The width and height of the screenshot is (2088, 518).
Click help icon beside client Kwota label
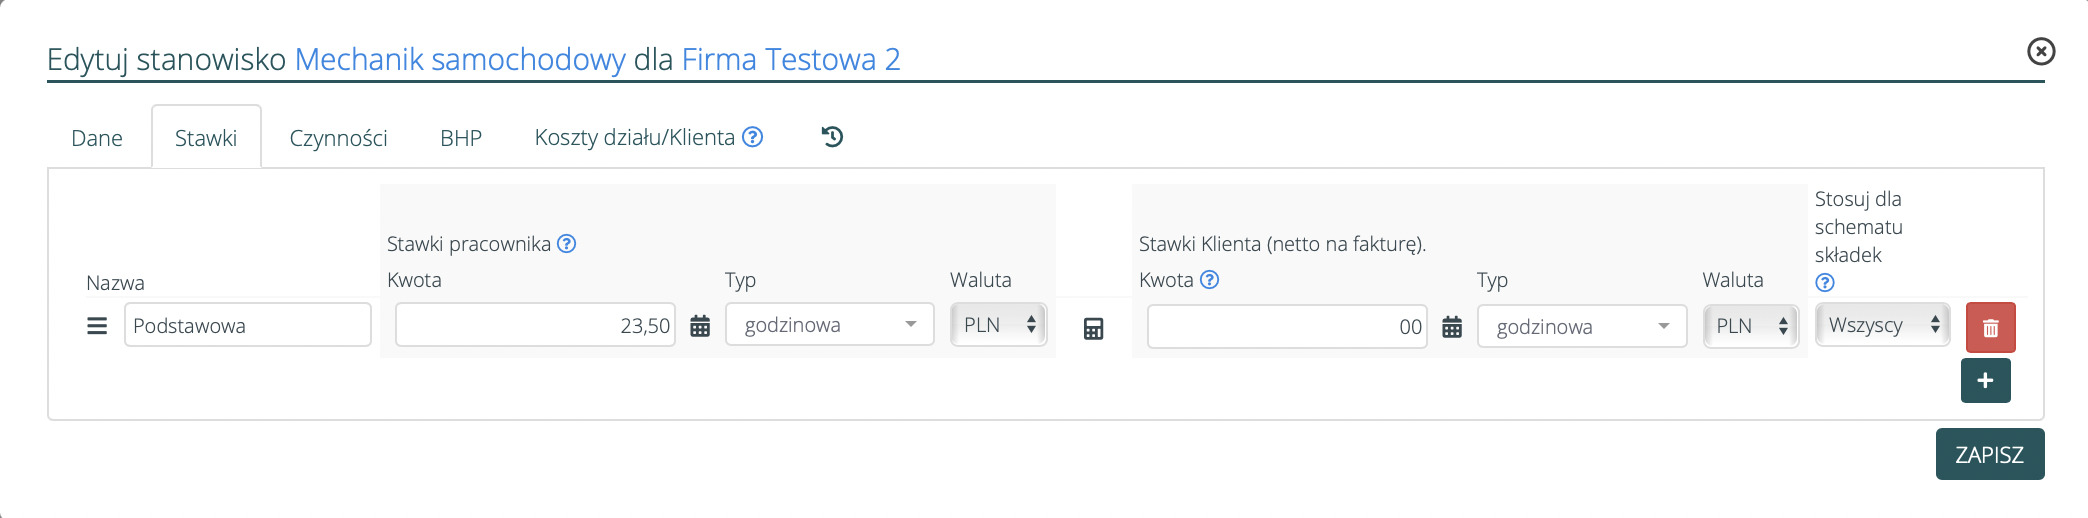click(x=1210, y=280)
